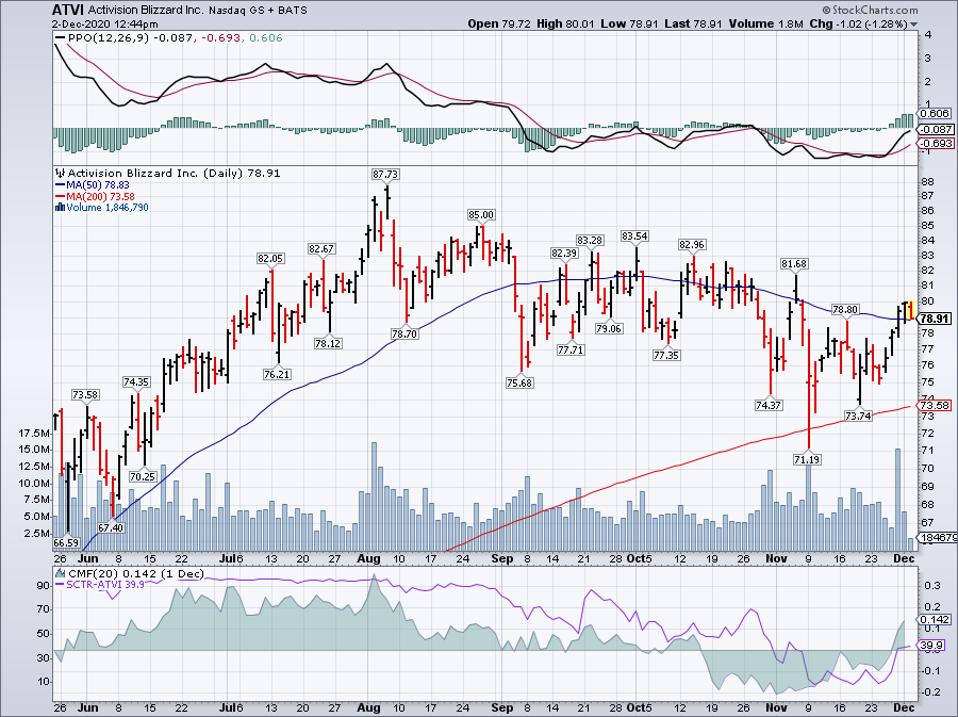Click the 82.05 high price label
The height and width of the screenshot is (717, 958).
click(271, 259)
